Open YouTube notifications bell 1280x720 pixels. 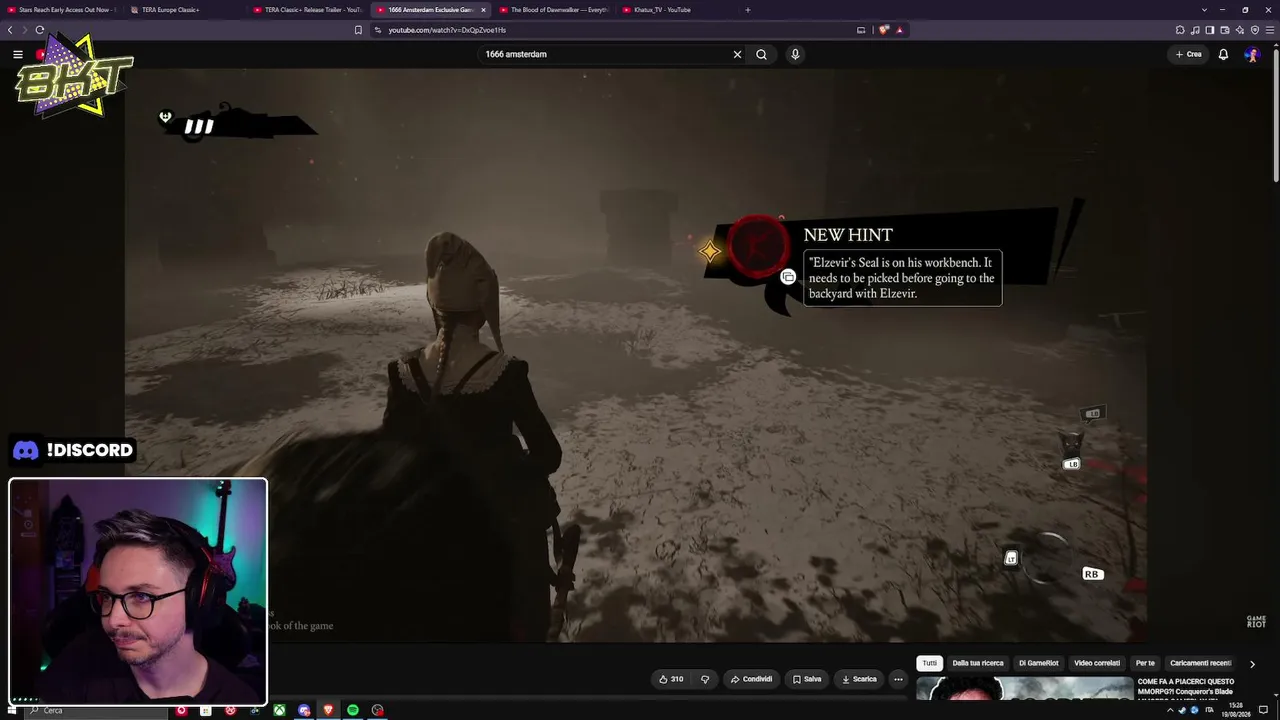(x=1223, y=54)
